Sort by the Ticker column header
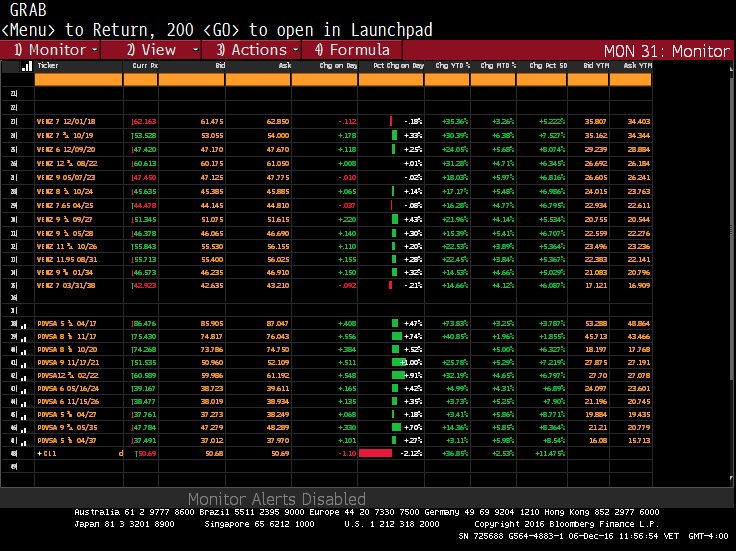 tap(48, 66)
